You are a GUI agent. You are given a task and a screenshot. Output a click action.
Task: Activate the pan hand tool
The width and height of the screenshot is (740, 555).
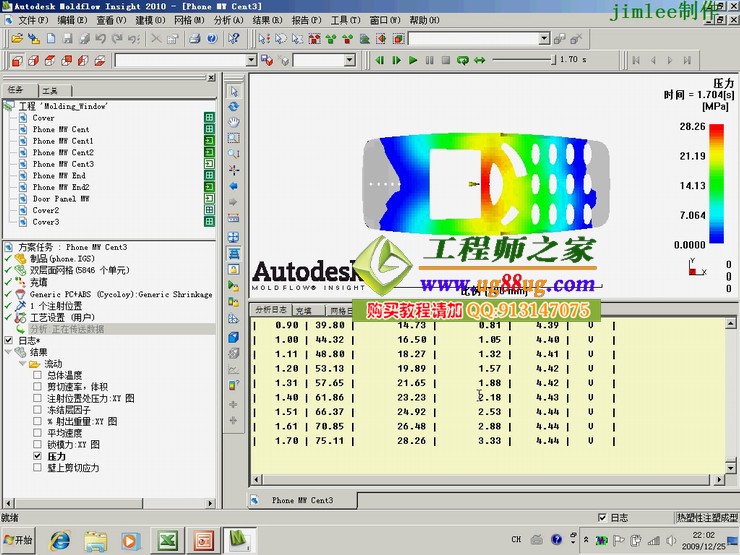pos(234,122)
